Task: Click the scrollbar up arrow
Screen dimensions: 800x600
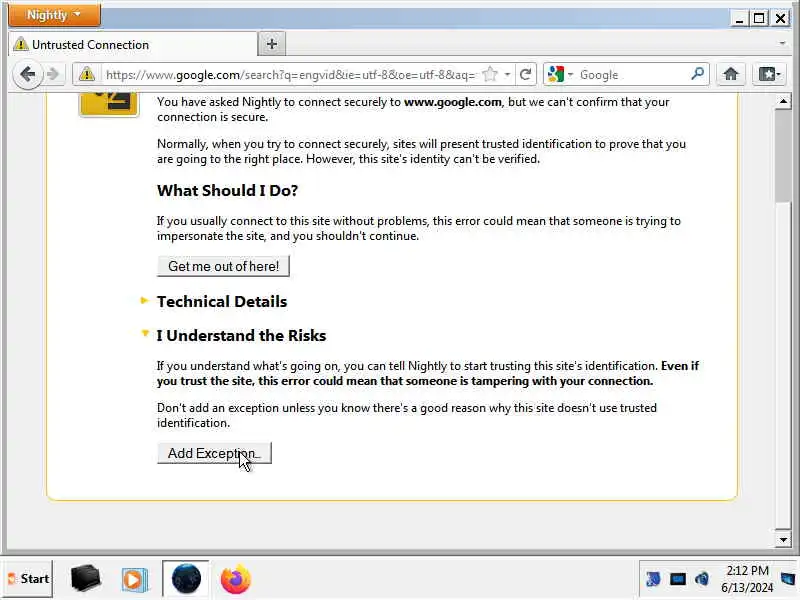Action: tap(783, 102)
